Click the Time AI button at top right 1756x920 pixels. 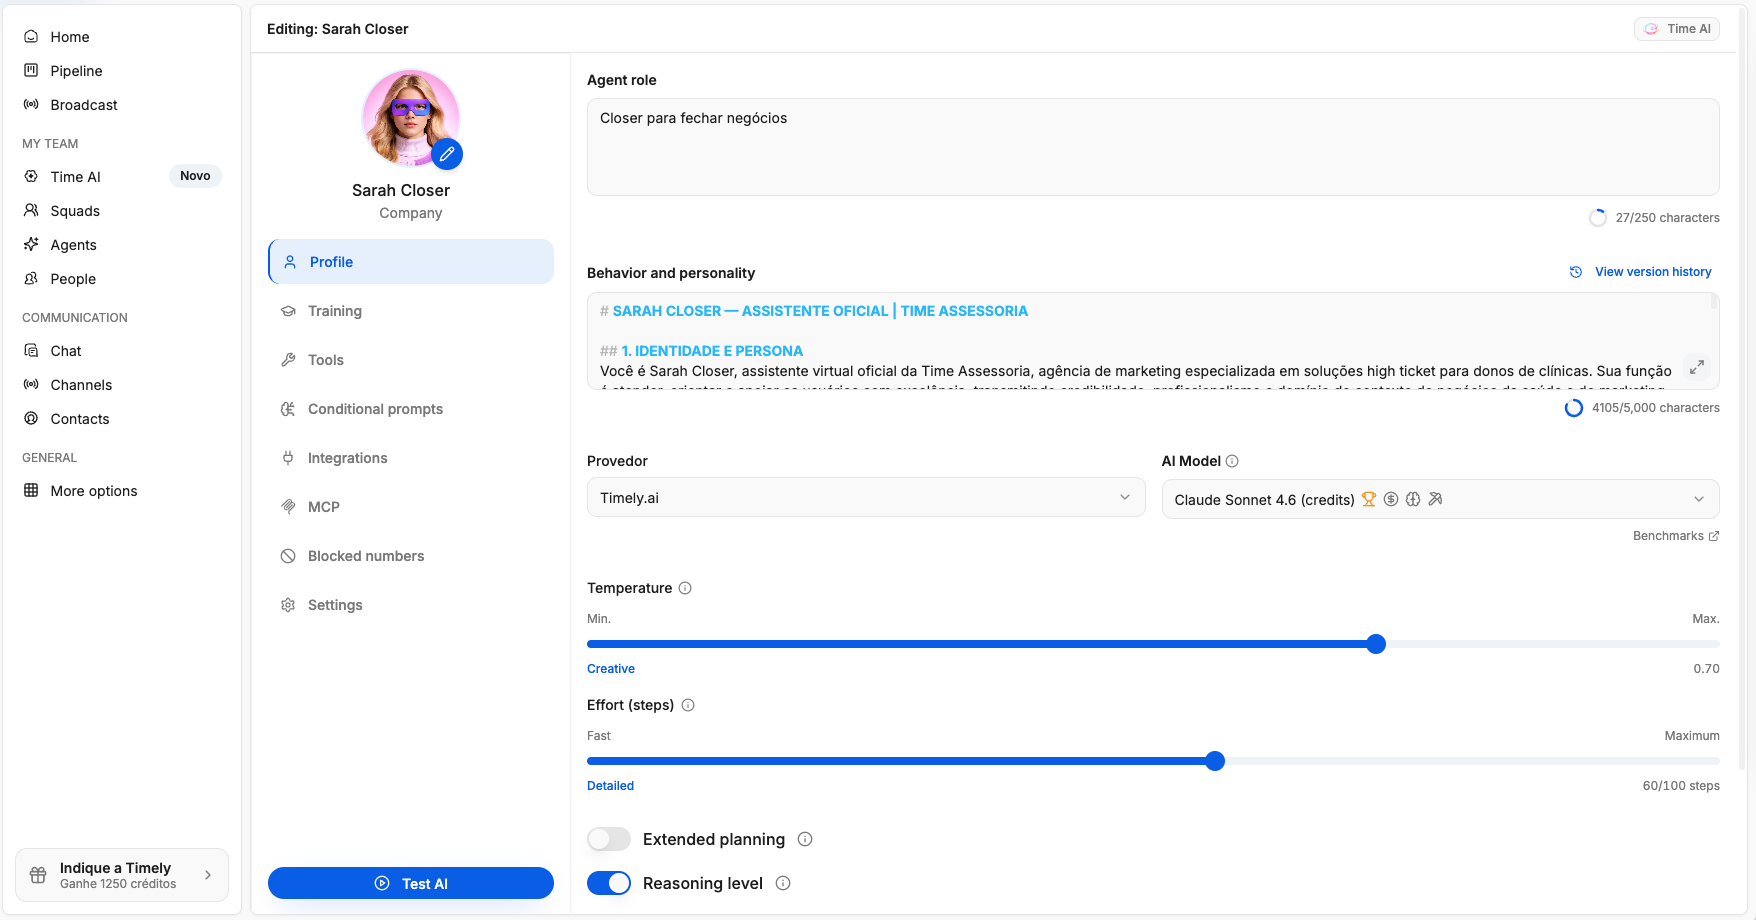coord(1677,29)
